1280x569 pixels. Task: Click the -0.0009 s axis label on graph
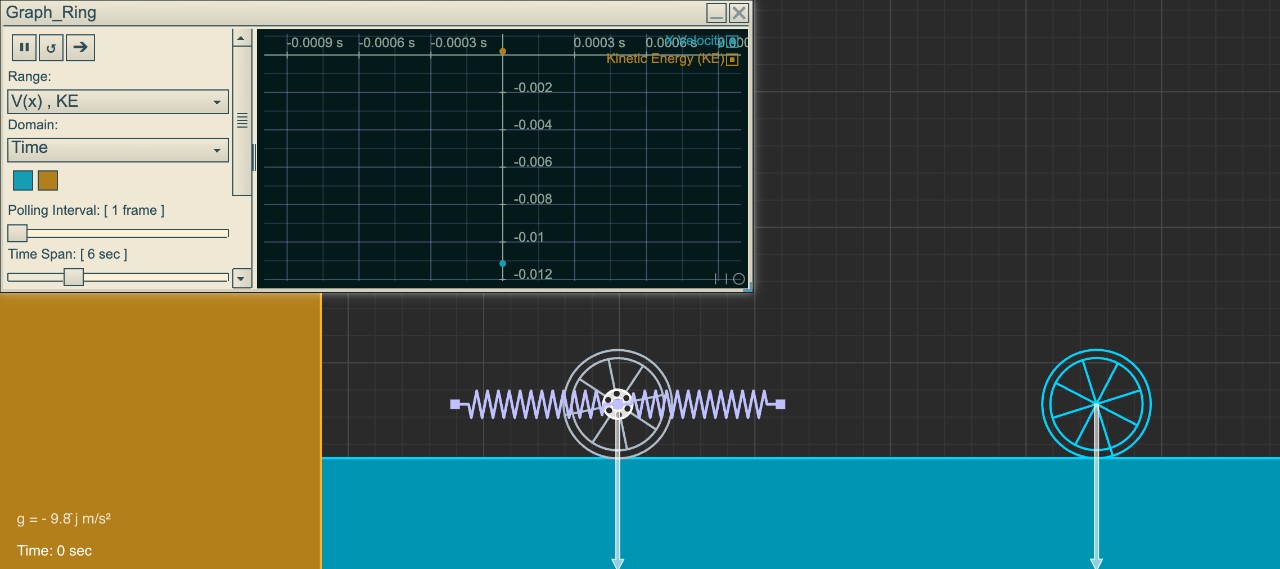pyautogui.click(x=315, y=43)
